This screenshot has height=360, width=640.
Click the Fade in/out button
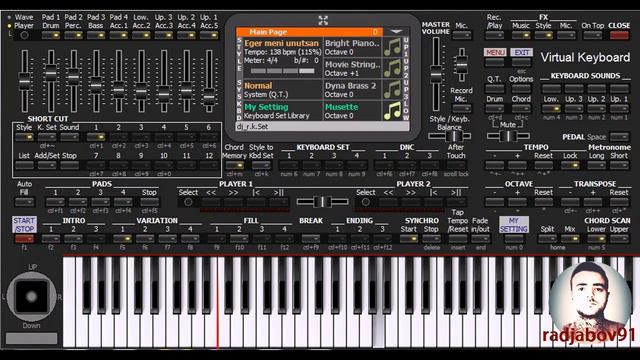click(x=480, y=239)
